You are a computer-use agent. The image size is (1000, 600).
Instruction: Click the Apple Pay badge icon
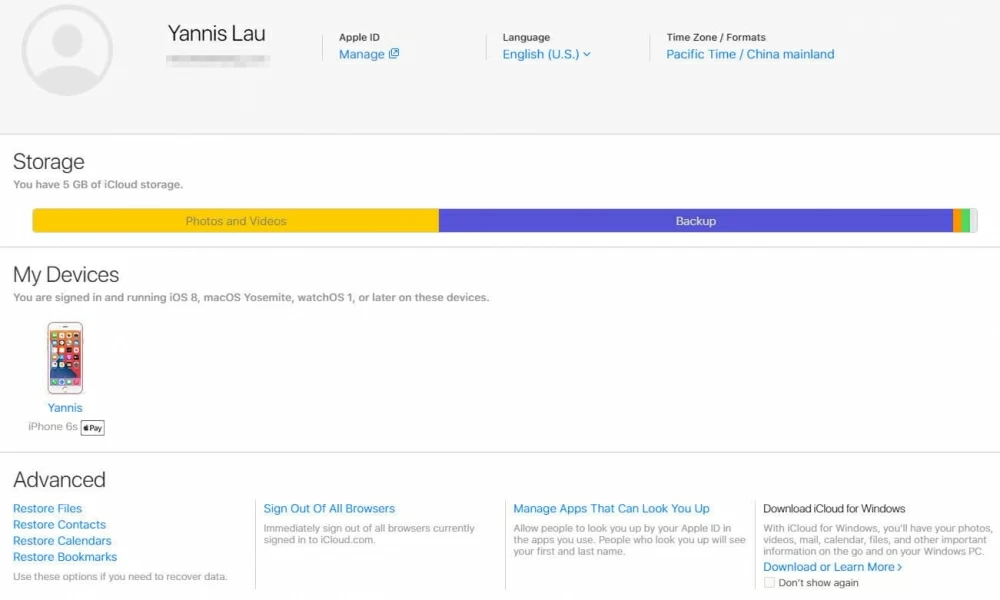93,428
